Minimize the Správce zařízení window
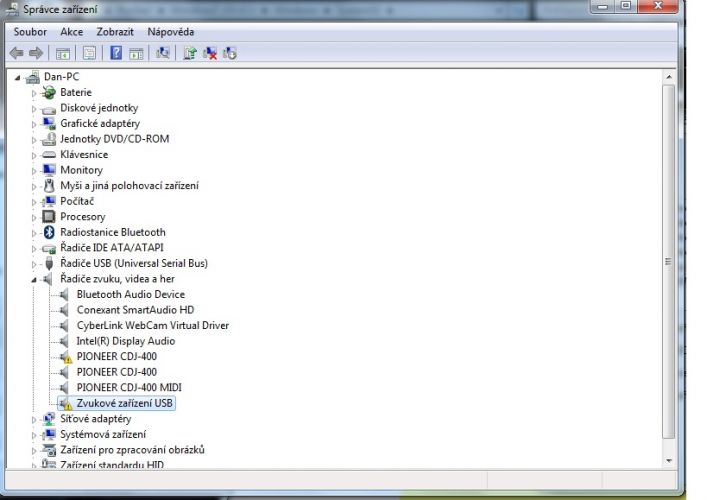This screenshot has height=500, width=707. coord(603,6)
